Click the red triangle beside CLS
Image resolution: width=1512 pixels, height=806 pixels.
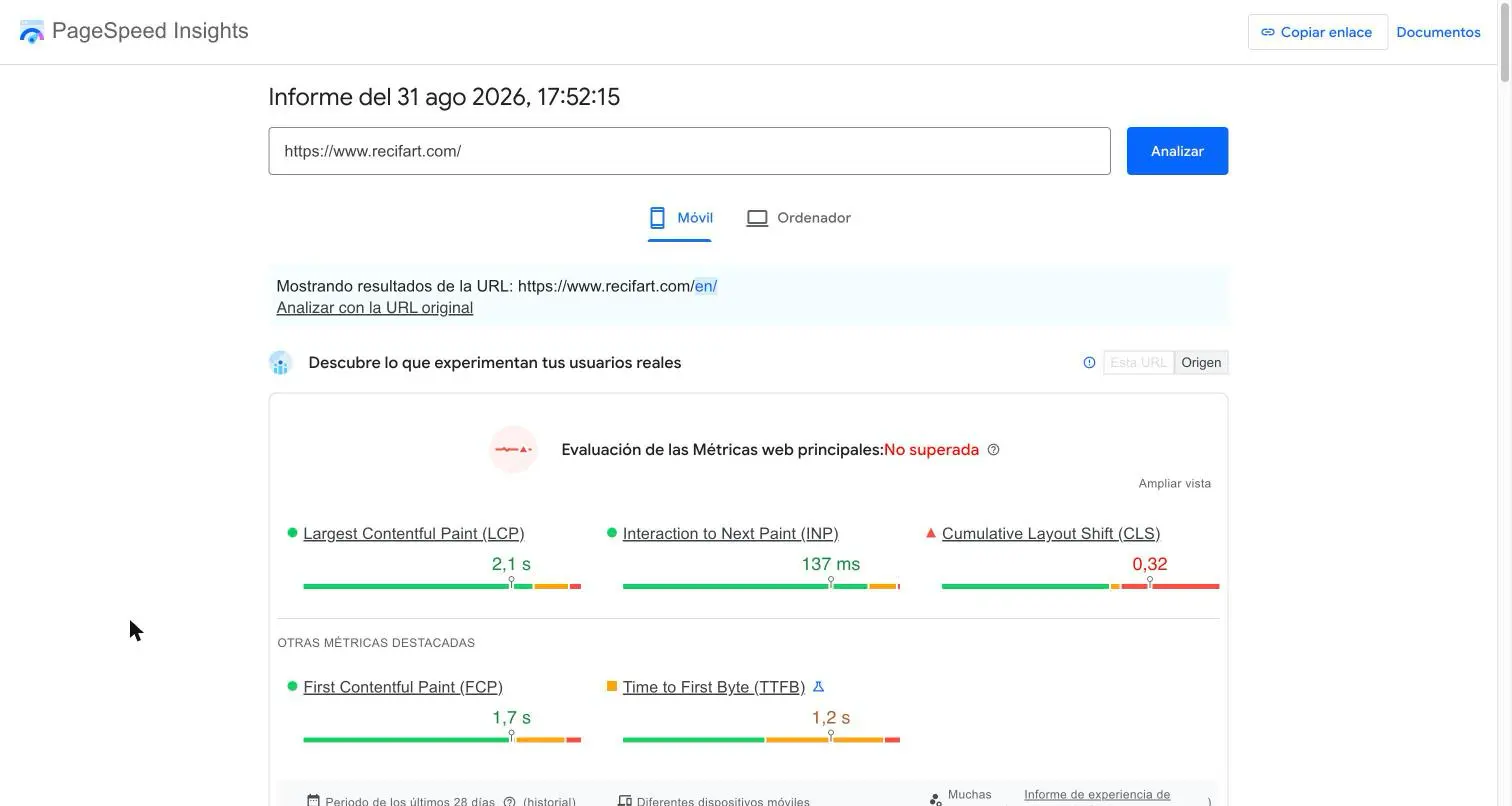click(x=931, y=533)
